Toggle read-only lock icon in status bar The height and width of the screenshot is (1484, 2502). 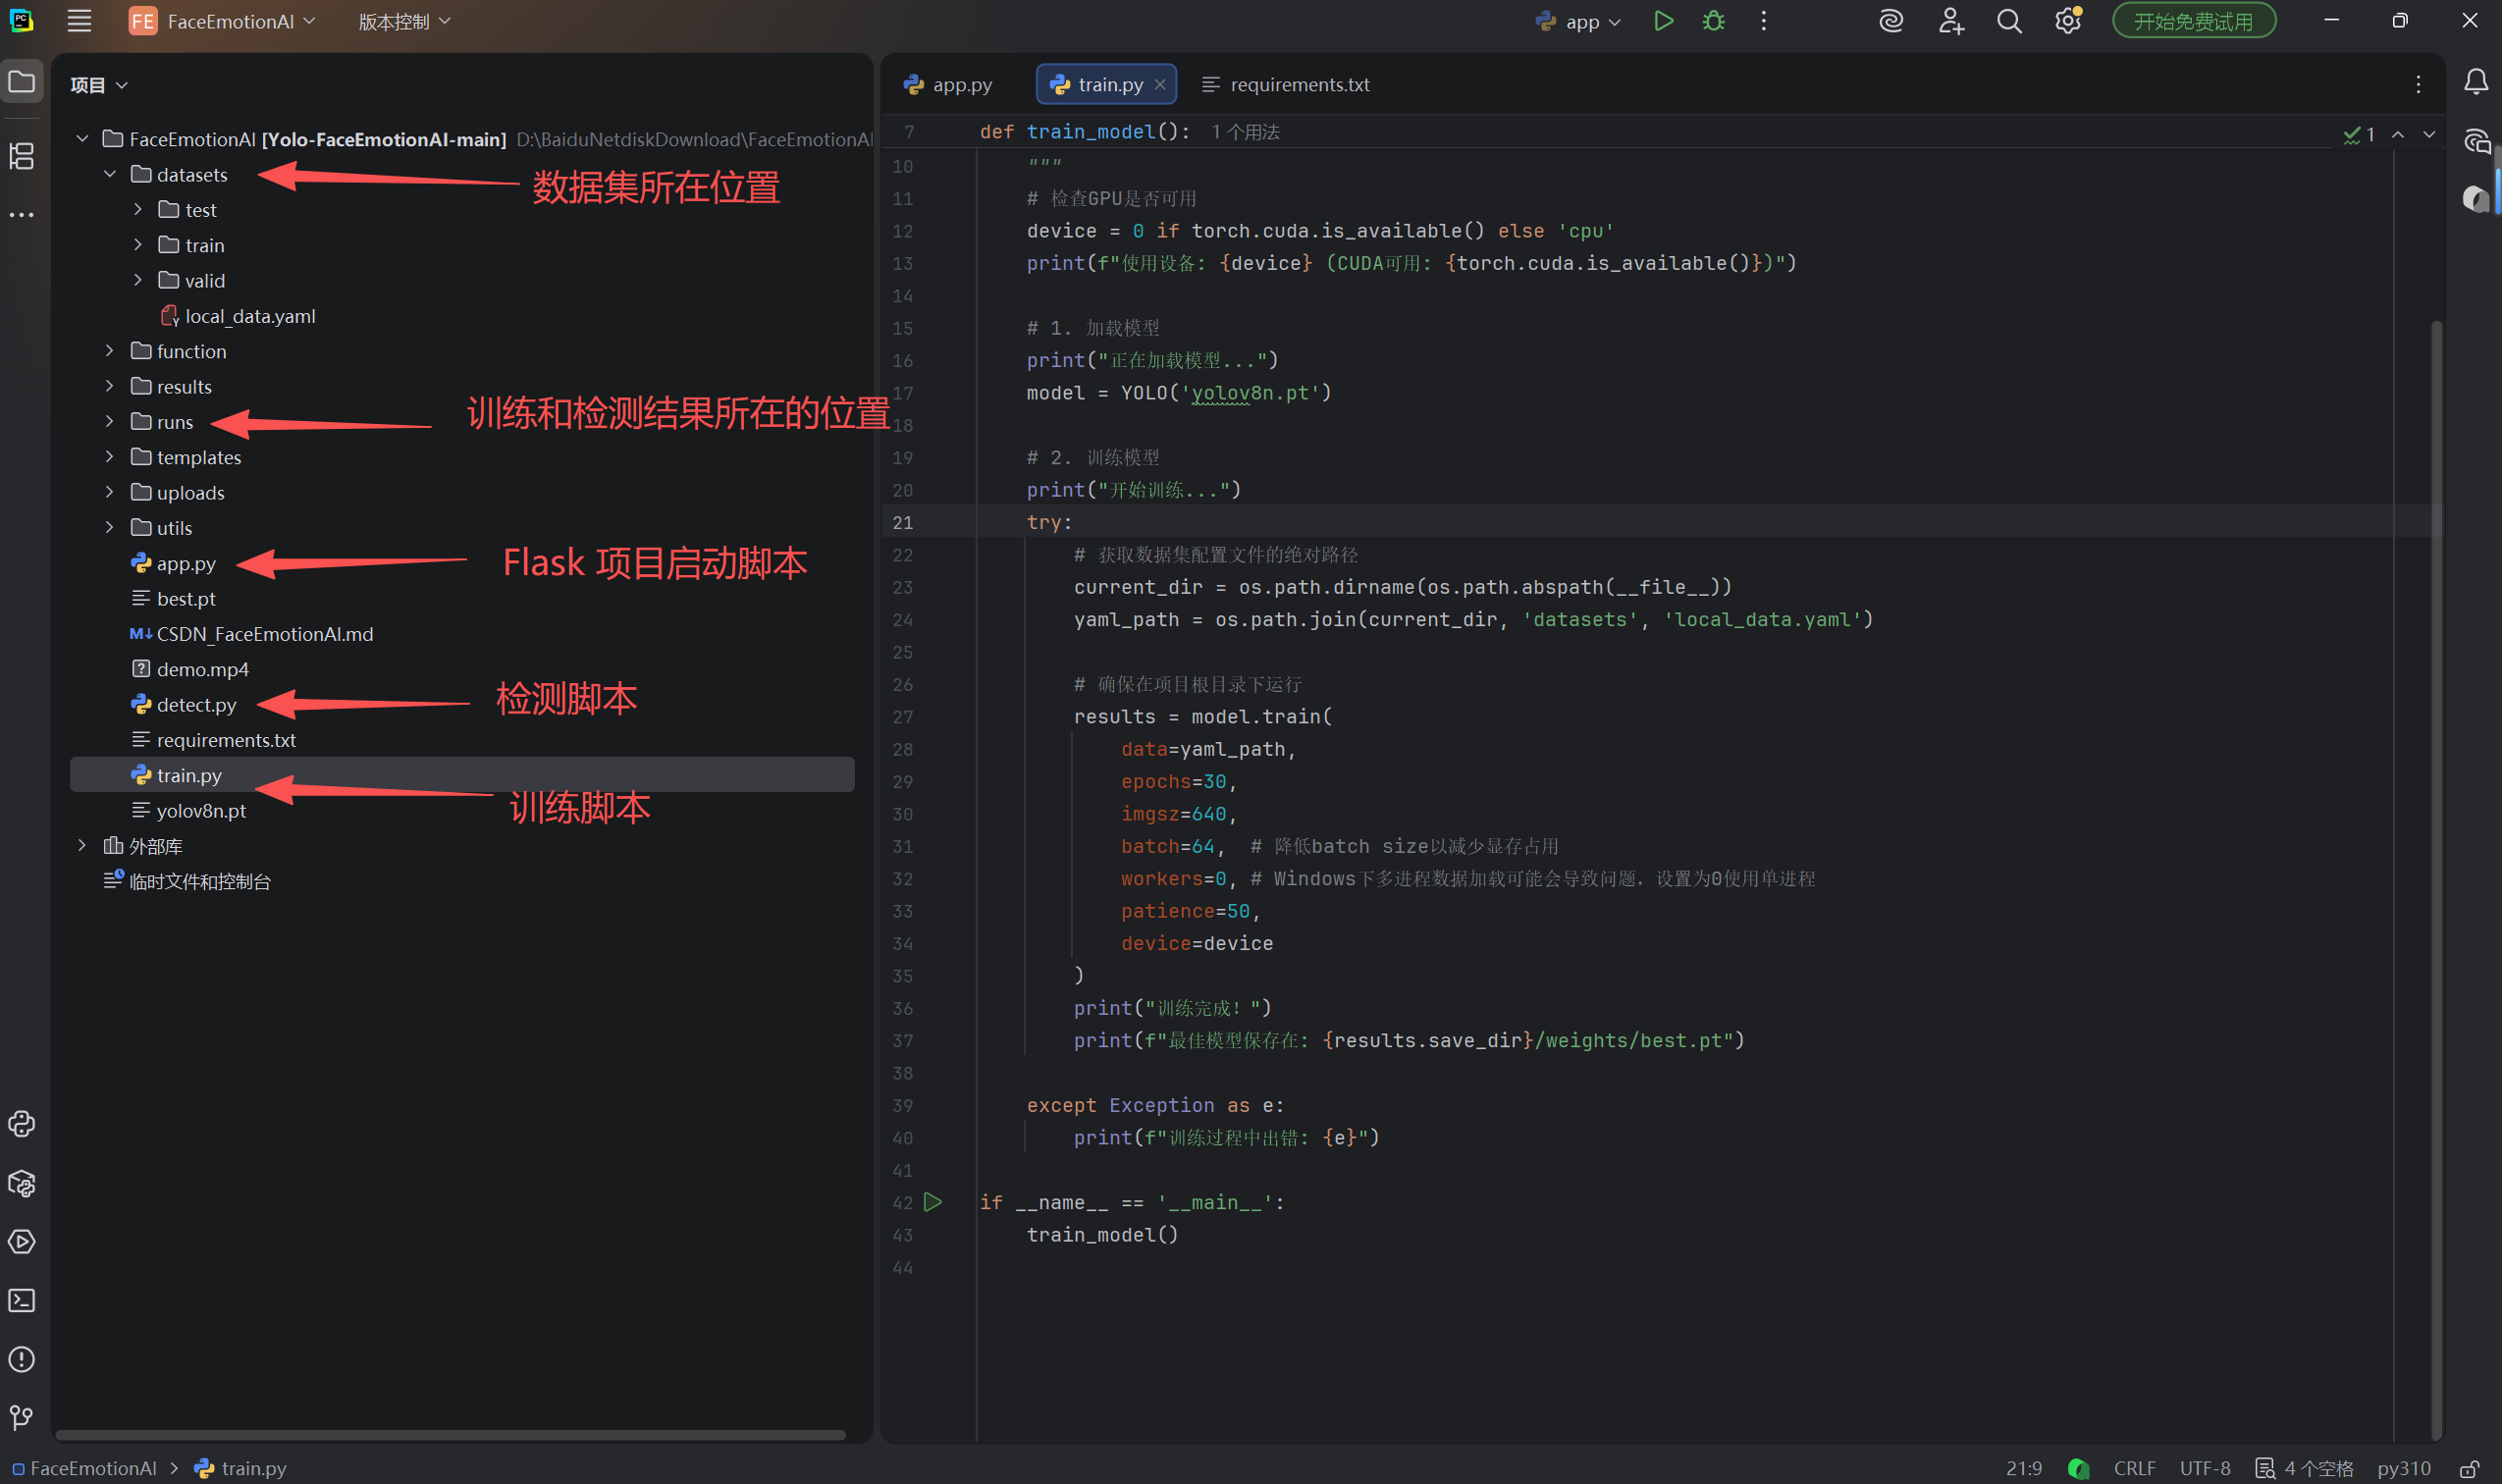2469,1468
